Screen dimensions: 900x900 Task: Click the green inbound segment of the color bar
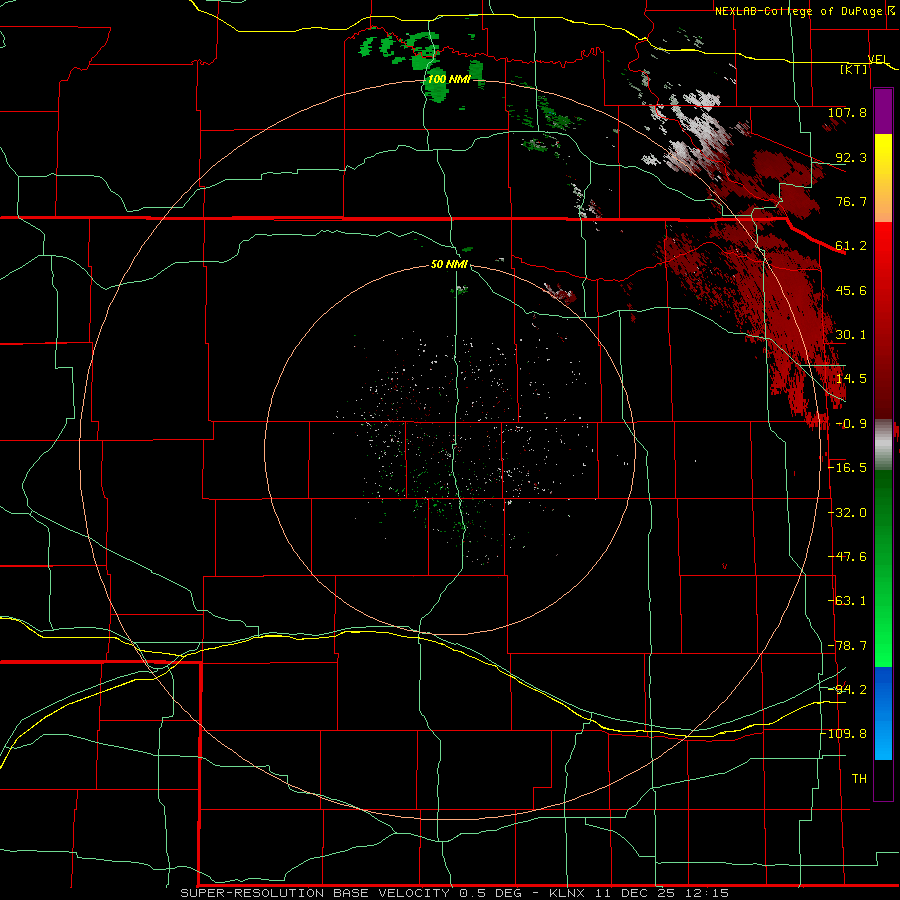883,568
